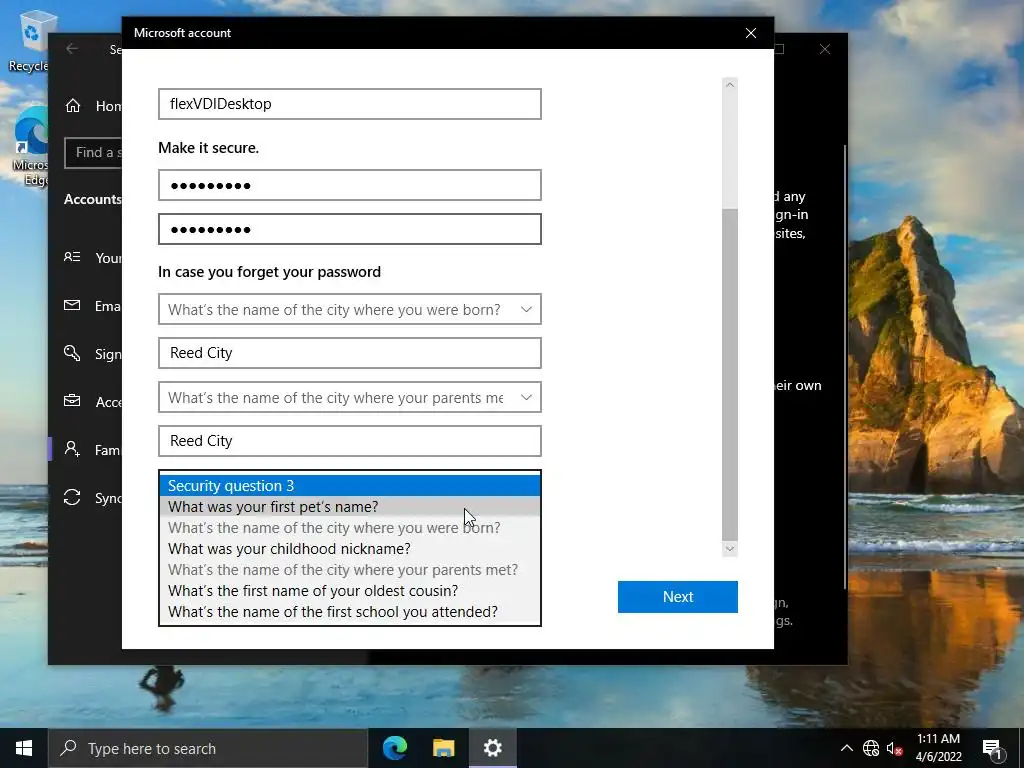The width and height of the screenshot is (1024, 768).
Task: Close the Settings window behind the dialog
Action: point(825,49)
